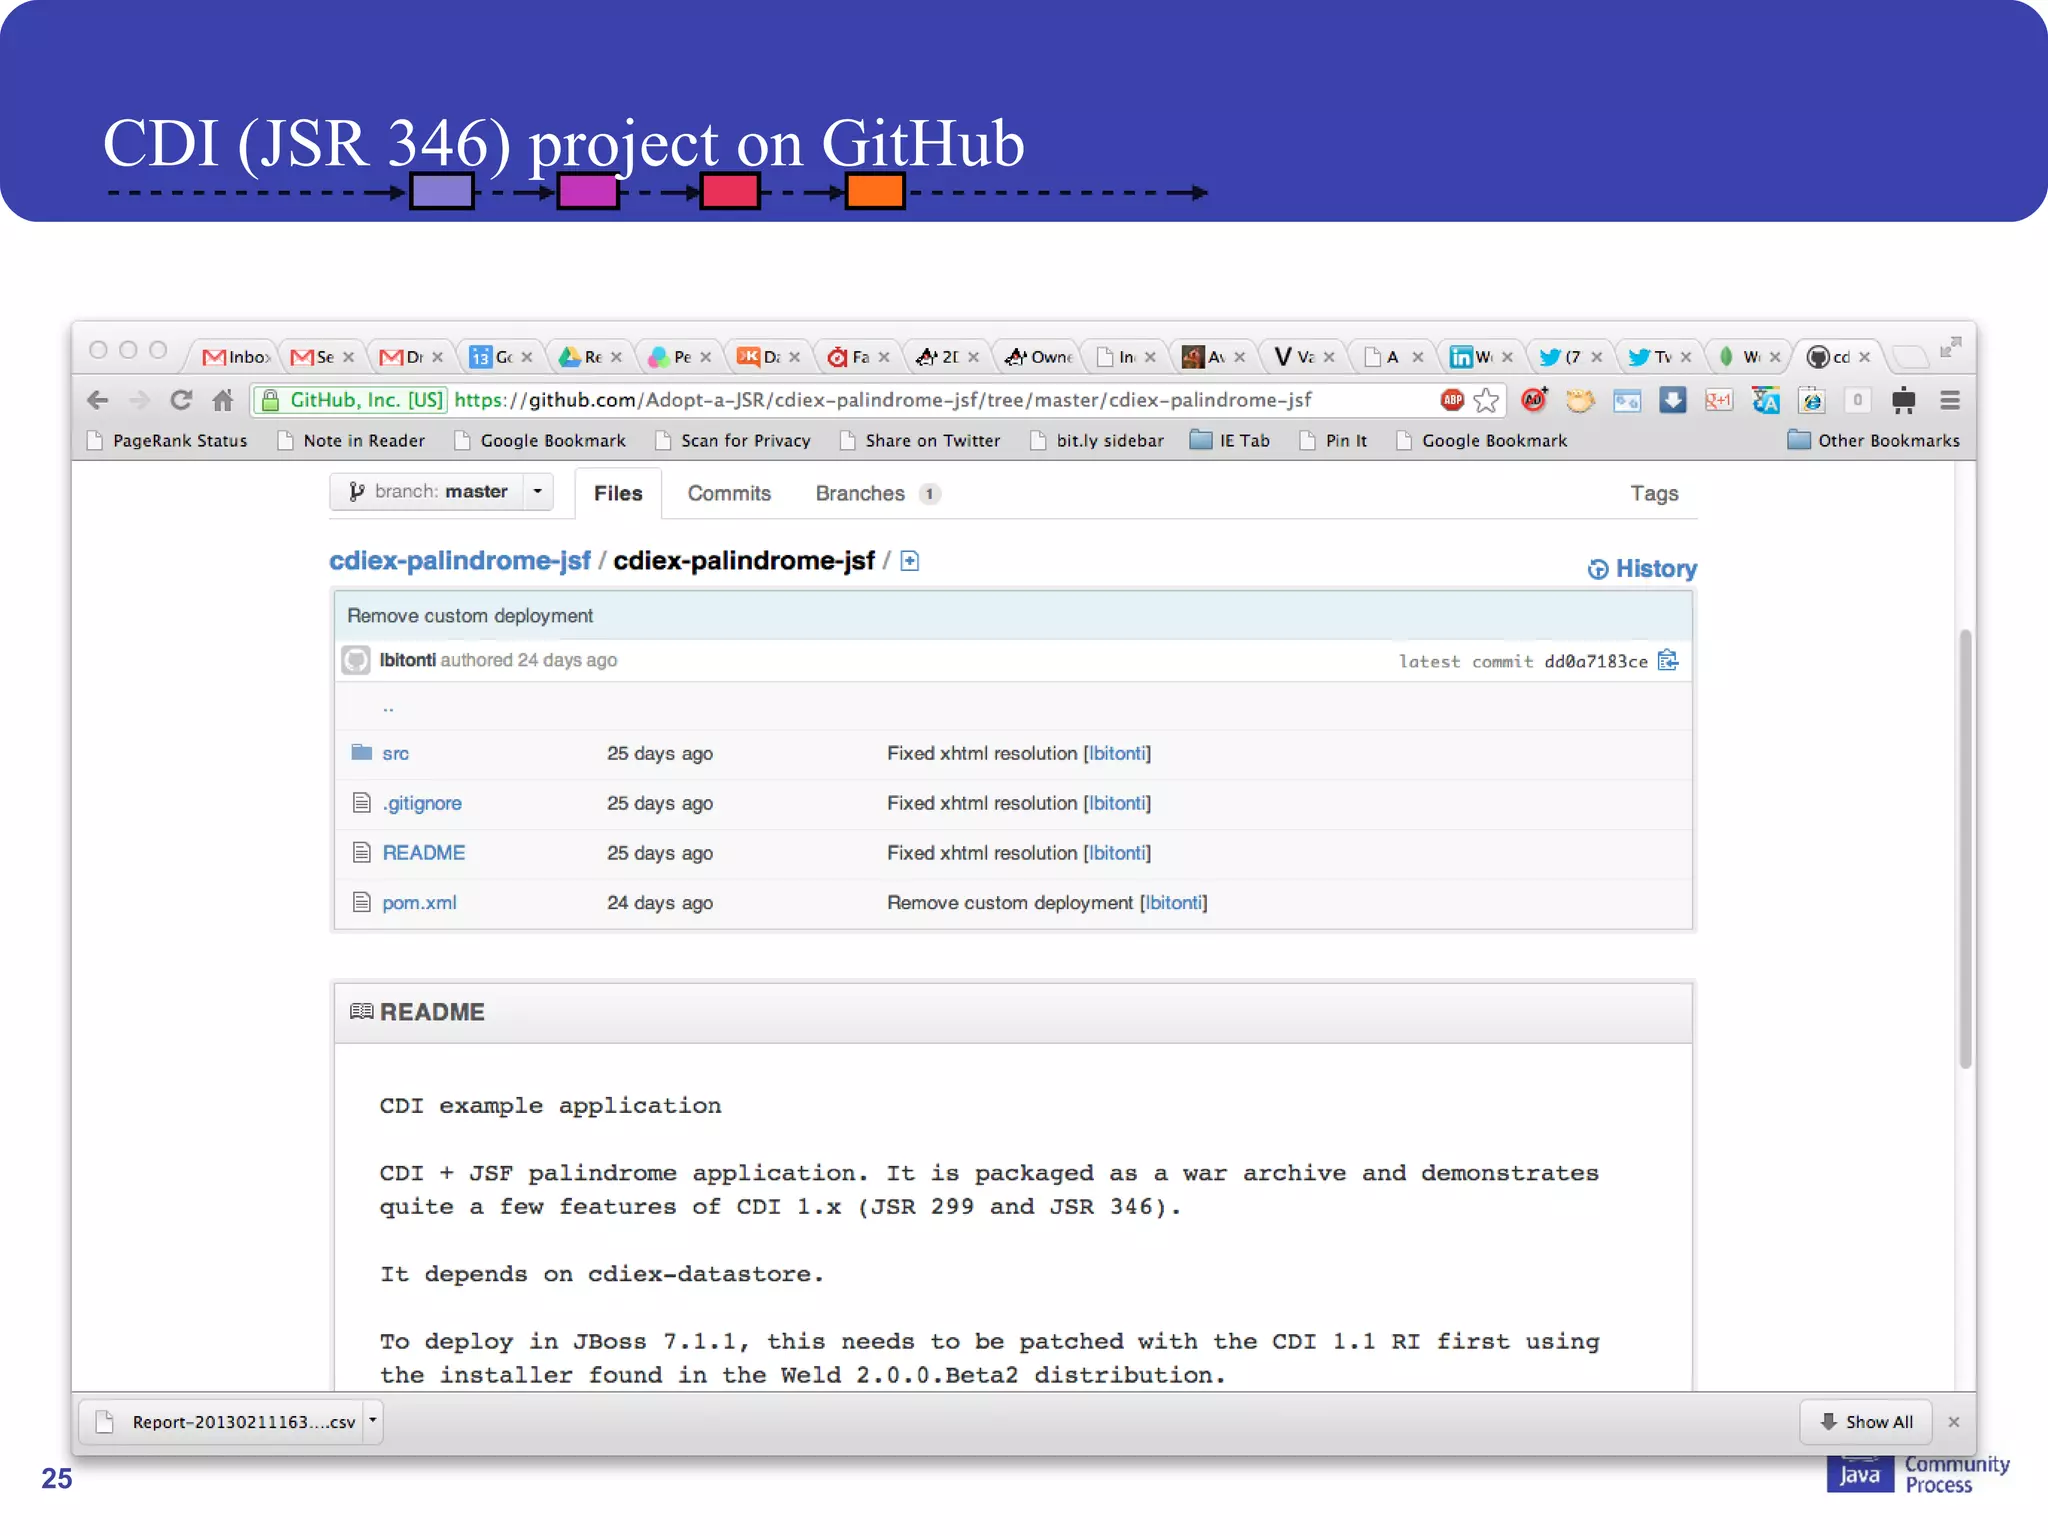Open the bit.ly sidebar bookmark

point(1098,440)
